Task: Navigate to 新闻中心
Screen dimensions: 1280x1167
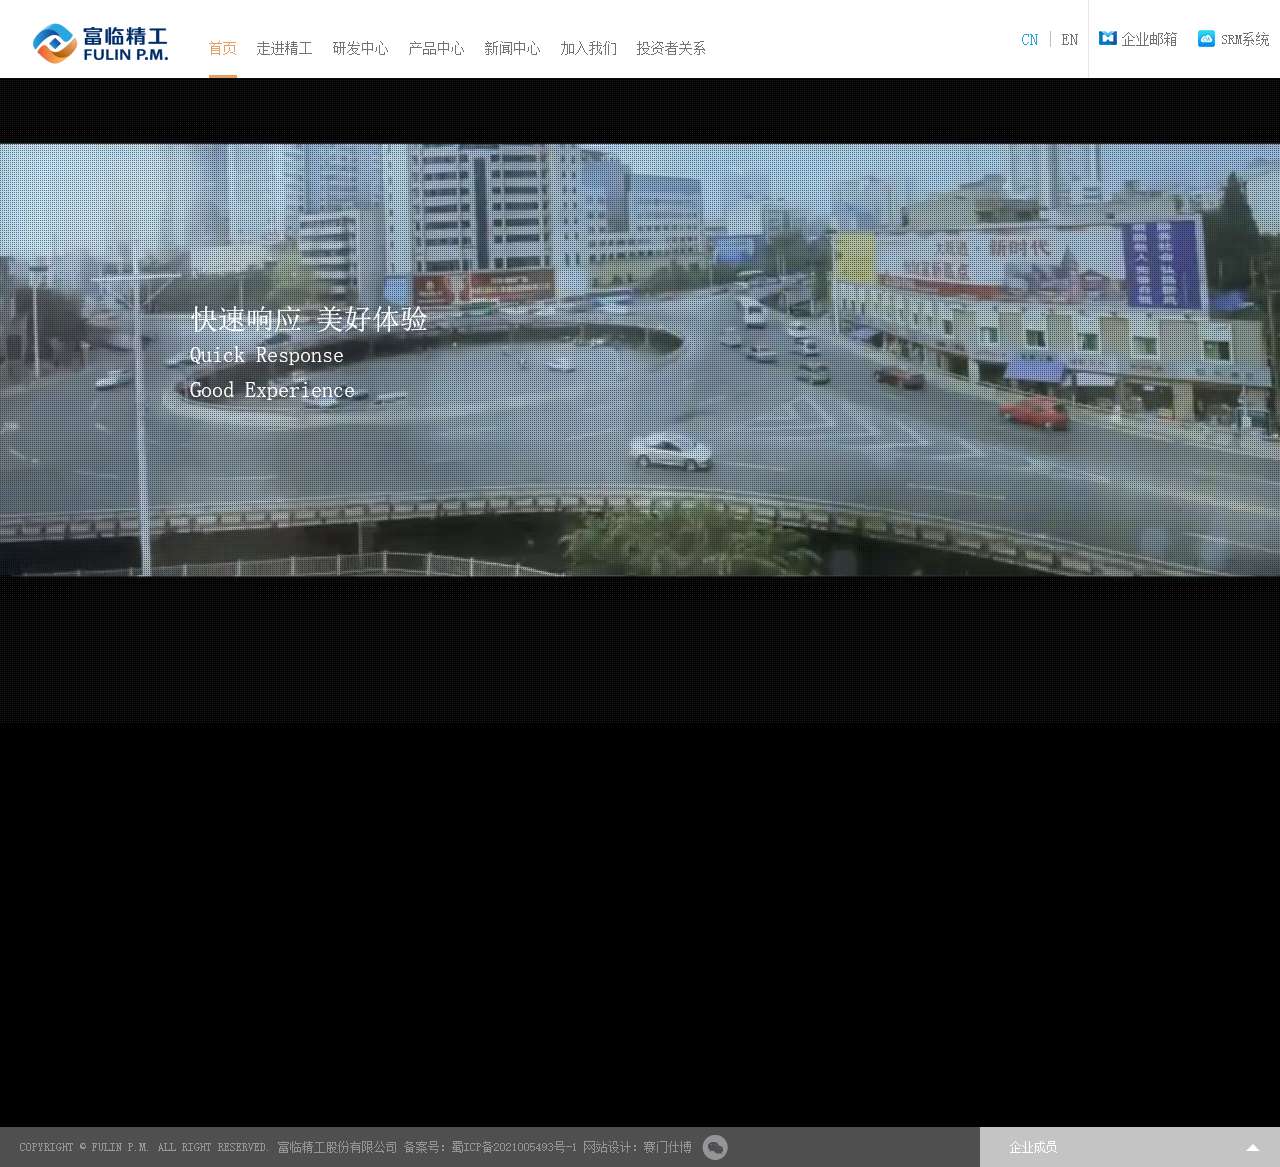Action: point(512,48)
